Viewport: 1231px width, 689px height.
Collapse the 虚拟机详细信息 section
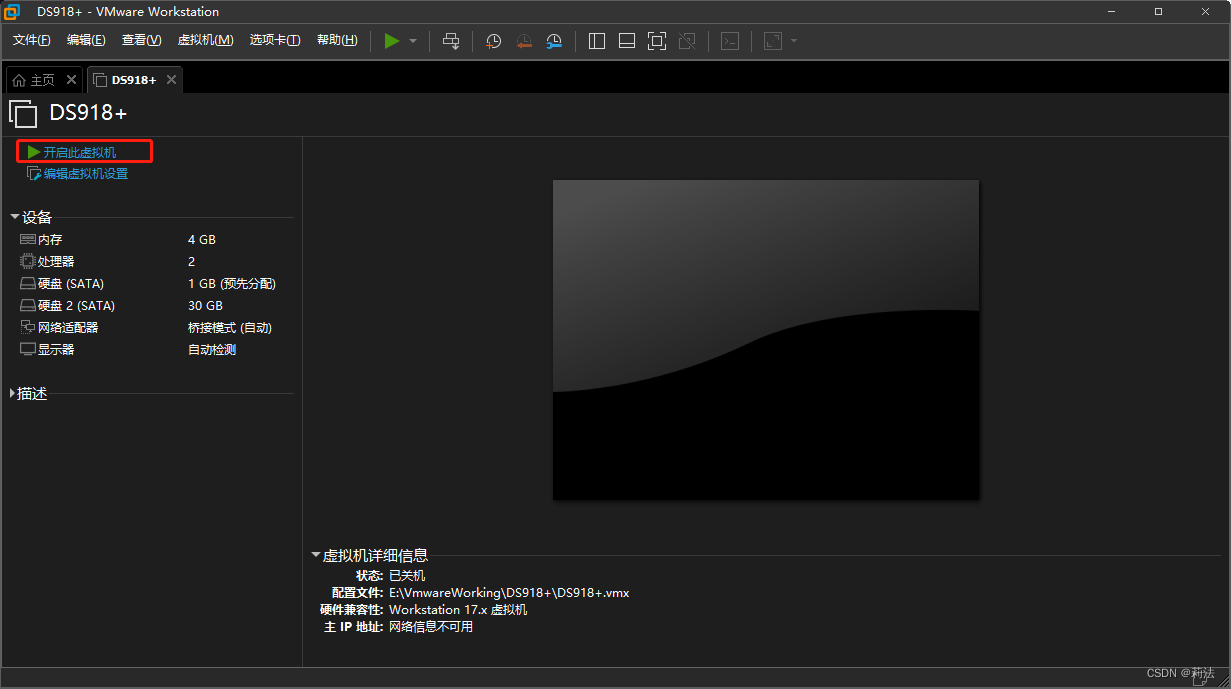316,555
